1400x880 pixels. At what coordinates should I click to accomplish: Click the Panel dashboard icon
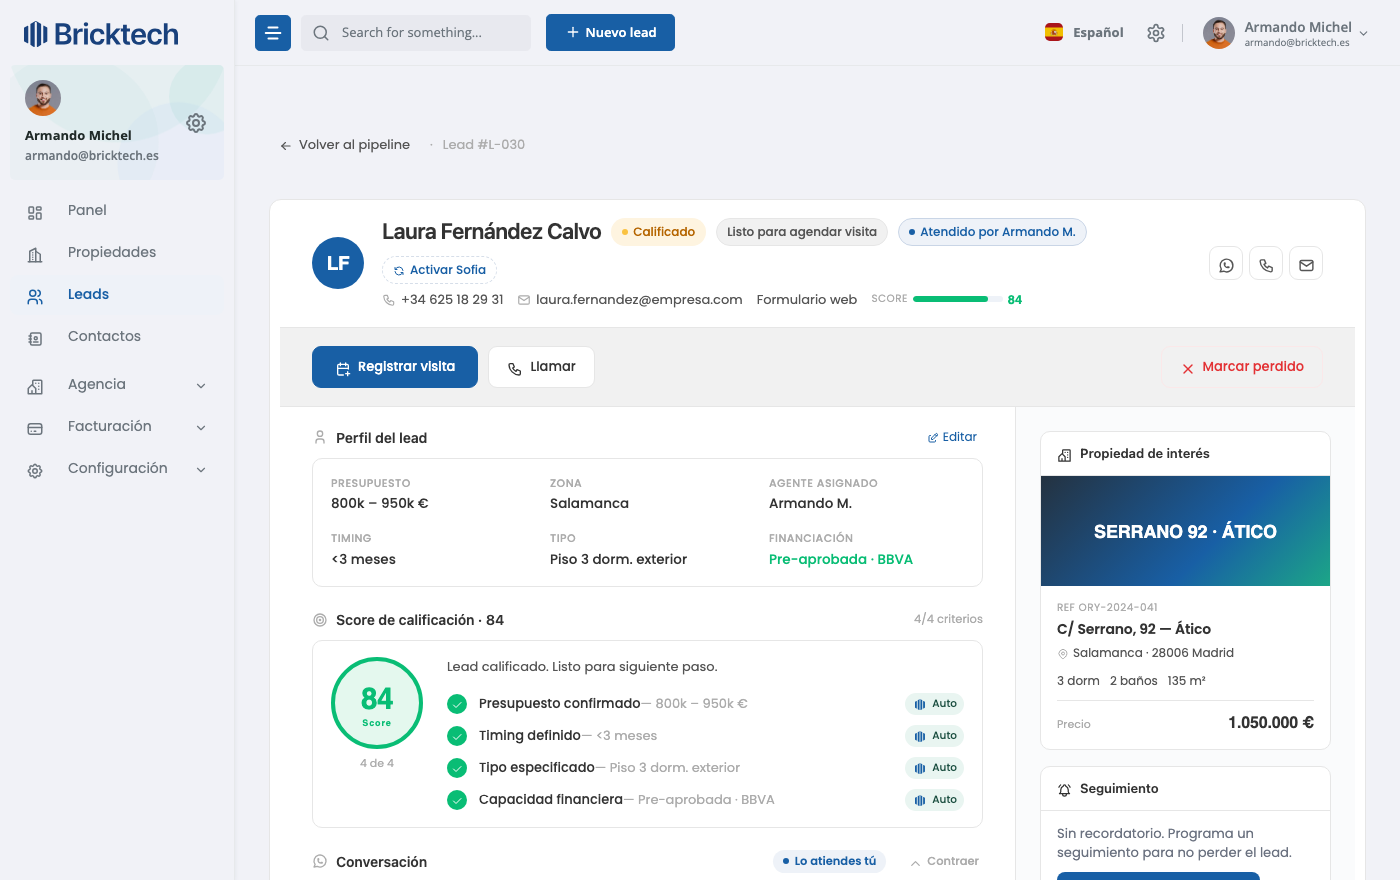coord(35,212)
